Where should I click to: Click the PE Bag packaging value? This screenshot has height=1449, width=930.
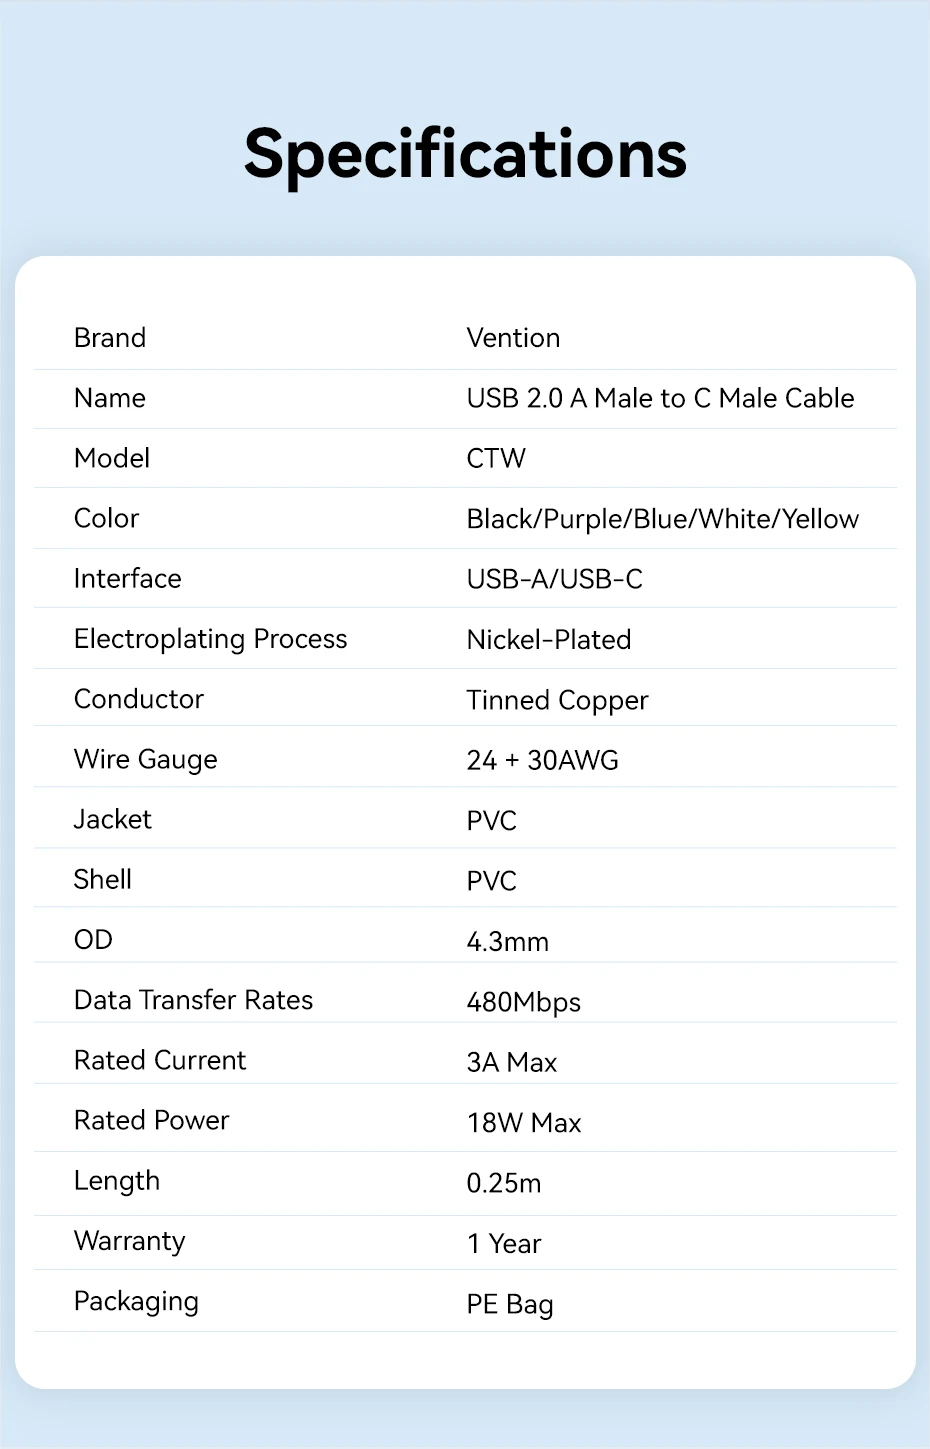(509, 1304)
